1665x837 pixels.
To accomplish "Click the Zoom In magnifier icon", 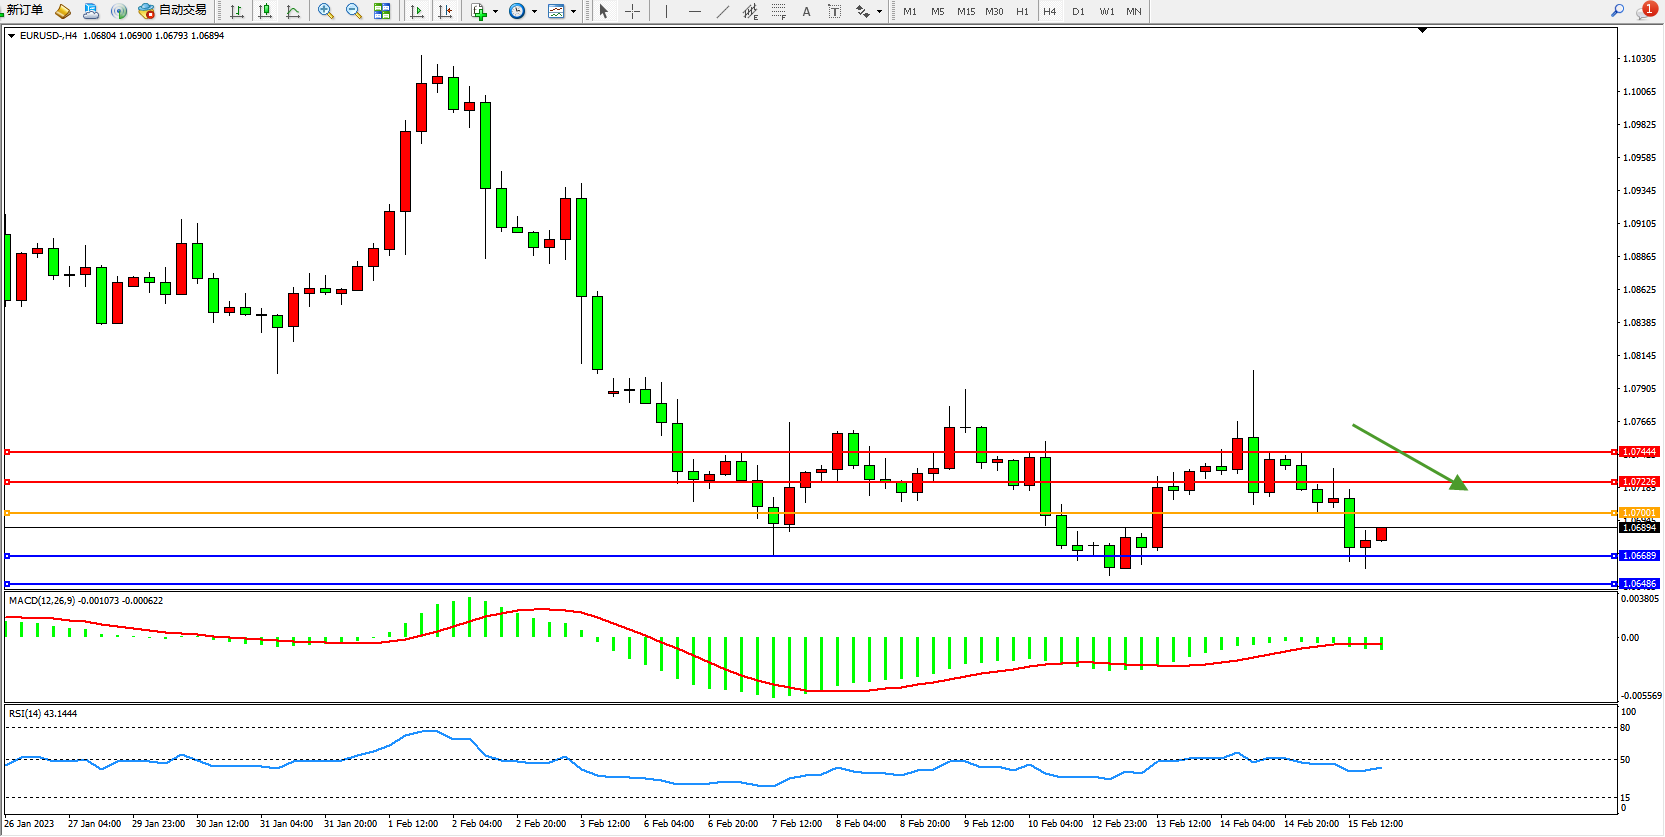I will tap(325, 11).
